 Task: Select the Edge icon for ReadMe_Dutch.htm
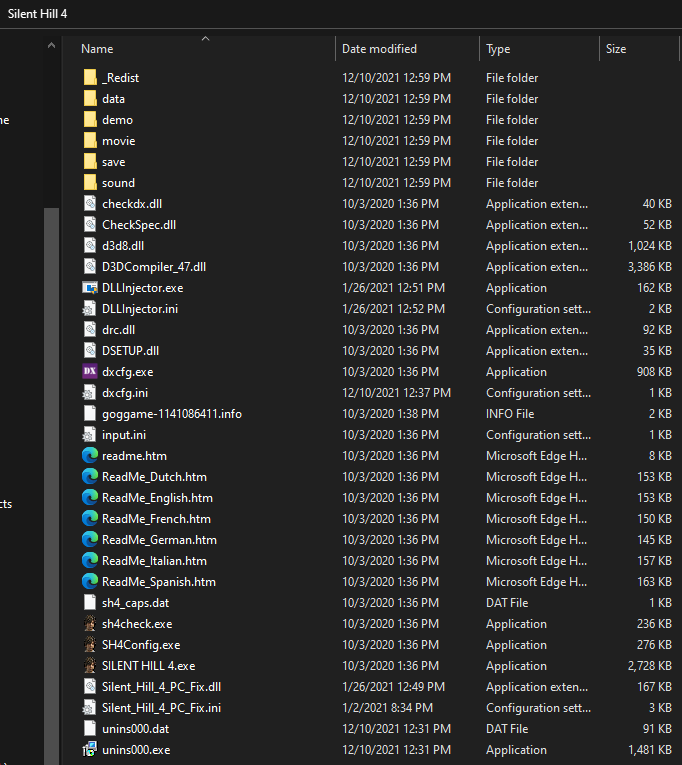90,476
